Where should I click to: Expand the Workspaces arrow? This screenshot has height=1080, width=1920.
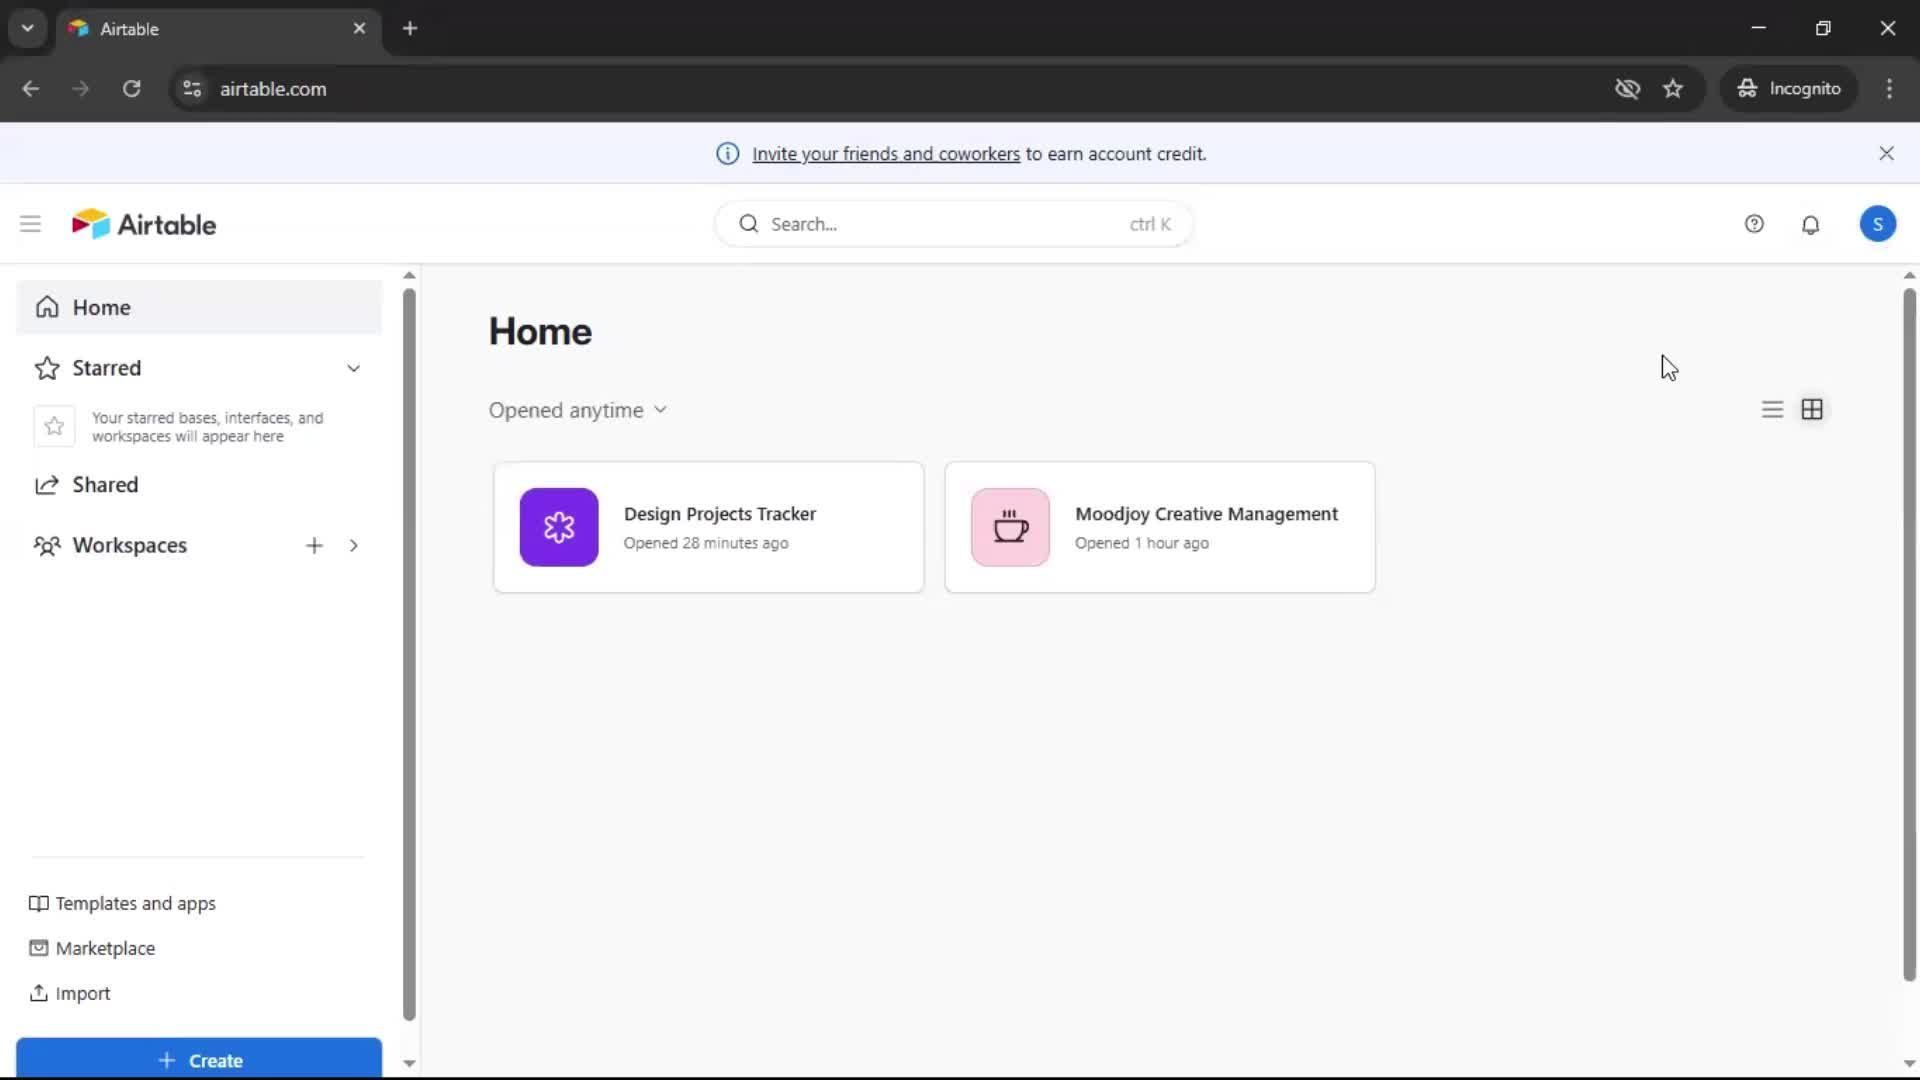[353, 545]
